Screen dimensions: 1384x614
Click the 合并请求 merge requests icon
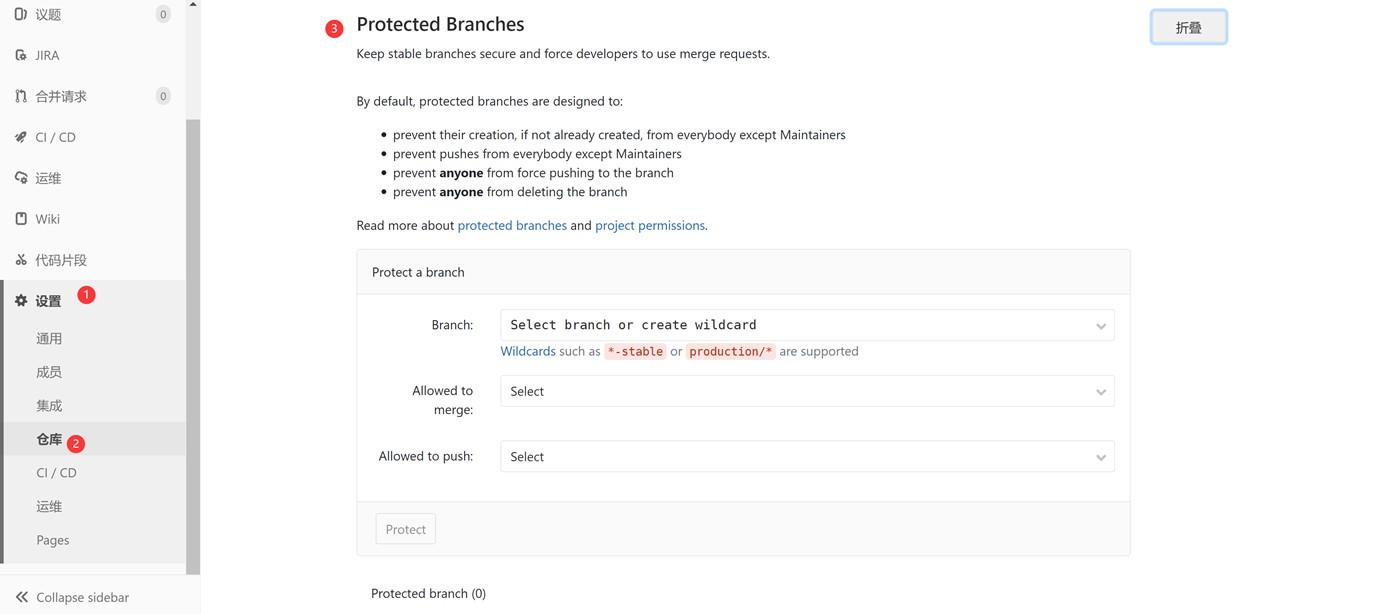tap(21, 96)
